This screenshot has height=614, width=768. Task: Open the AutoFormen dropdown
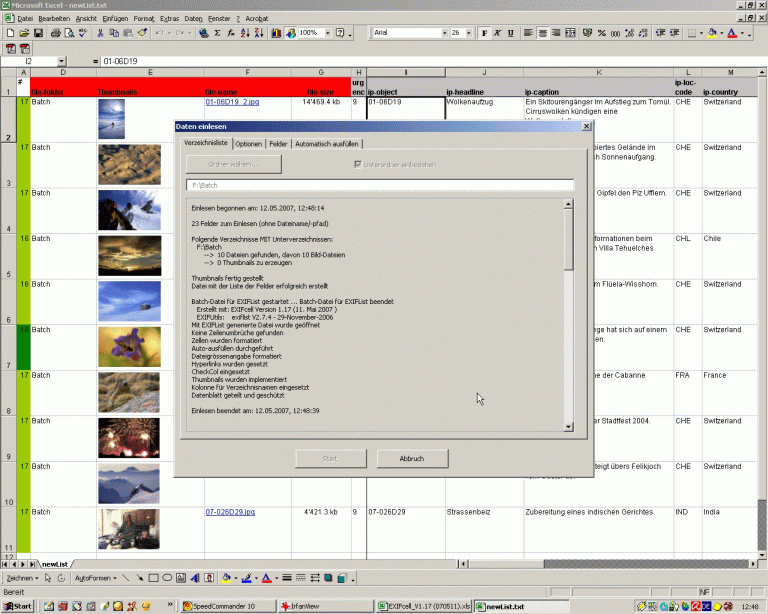tap(96, 578)
